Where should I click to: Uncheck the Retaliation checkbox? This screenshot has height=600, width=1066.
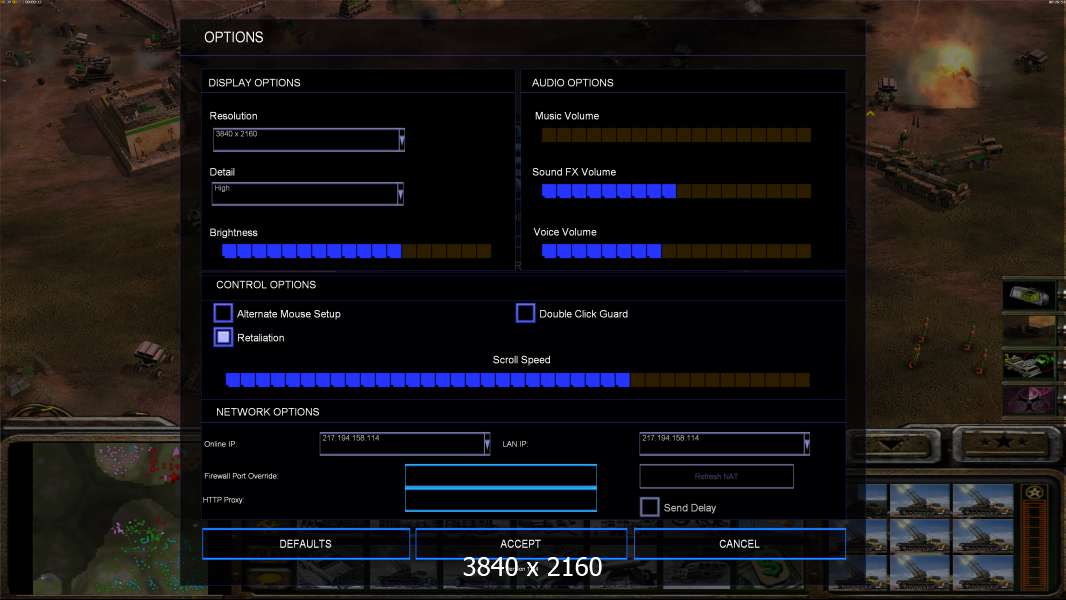click(x=223, y=337)
